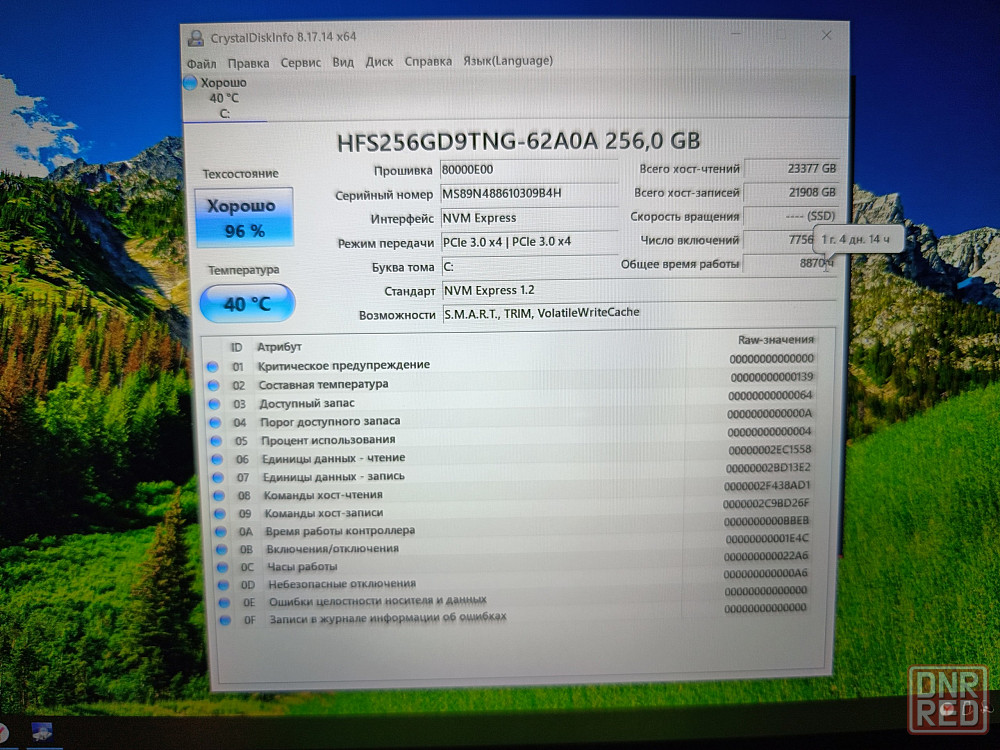Select the C: drive tab showing Хорошо 40 °C
The image size is (1000, 750).
222,98
